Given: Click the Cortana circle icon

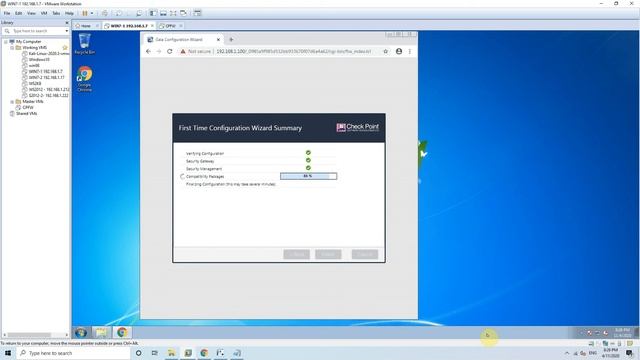Looking at the screenshot, I should (x=139, y=353).
